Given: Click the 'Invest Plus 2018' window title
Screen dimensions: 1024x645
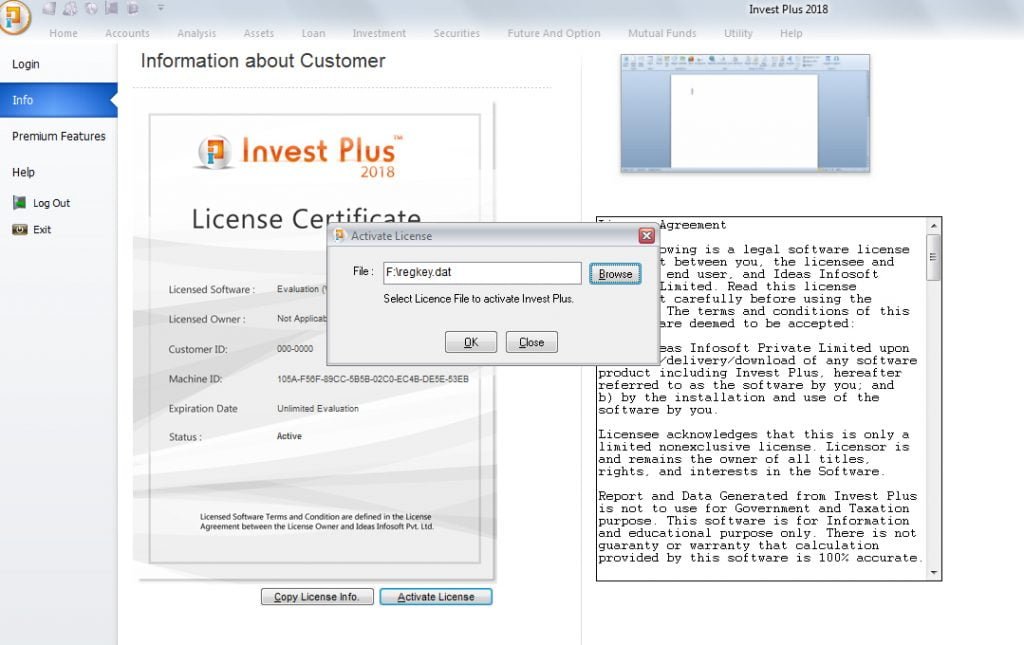Looking at the screenshot, I should click(788, 9).
